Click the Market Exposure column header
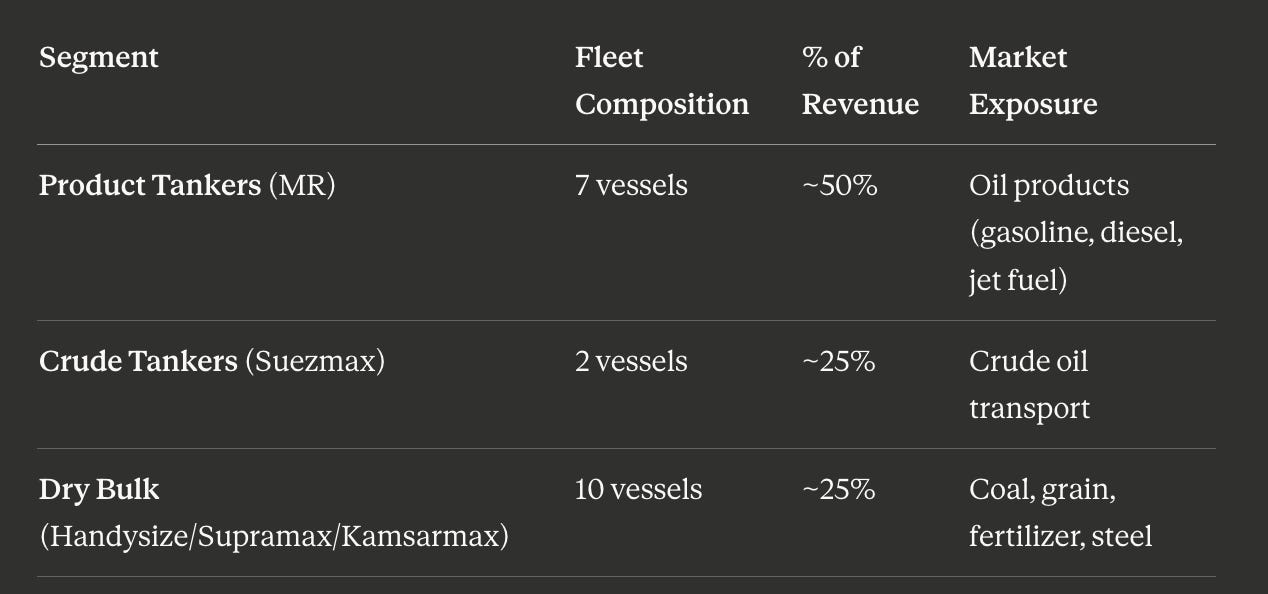Image resolution: width=1268 pixels, height=594 pixels. (1033, 81)
